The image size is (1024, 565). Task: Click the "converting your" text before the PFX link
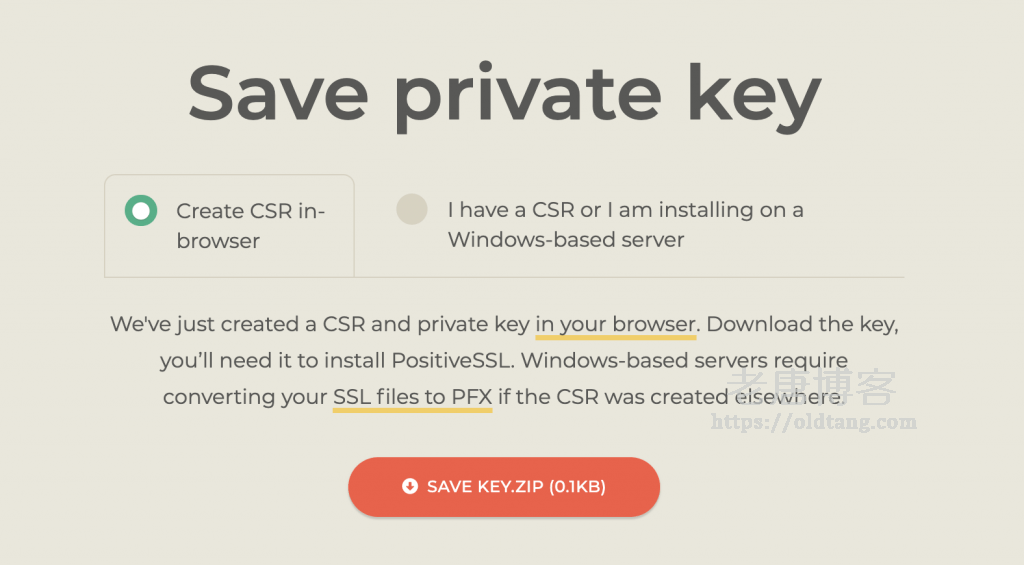(245, 397)
